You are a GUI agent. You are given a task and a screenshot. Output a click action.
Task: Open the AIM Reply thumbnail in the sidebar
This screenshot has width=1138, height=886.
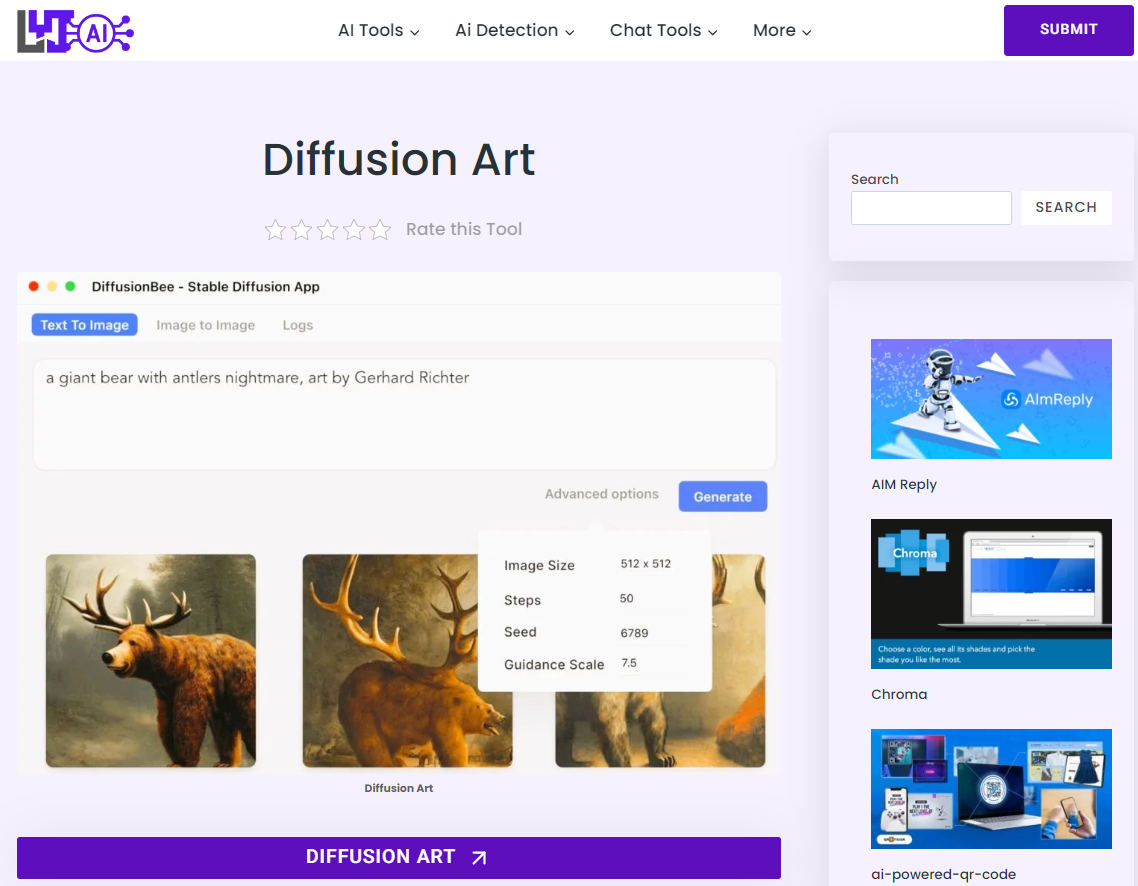point(991,399)
